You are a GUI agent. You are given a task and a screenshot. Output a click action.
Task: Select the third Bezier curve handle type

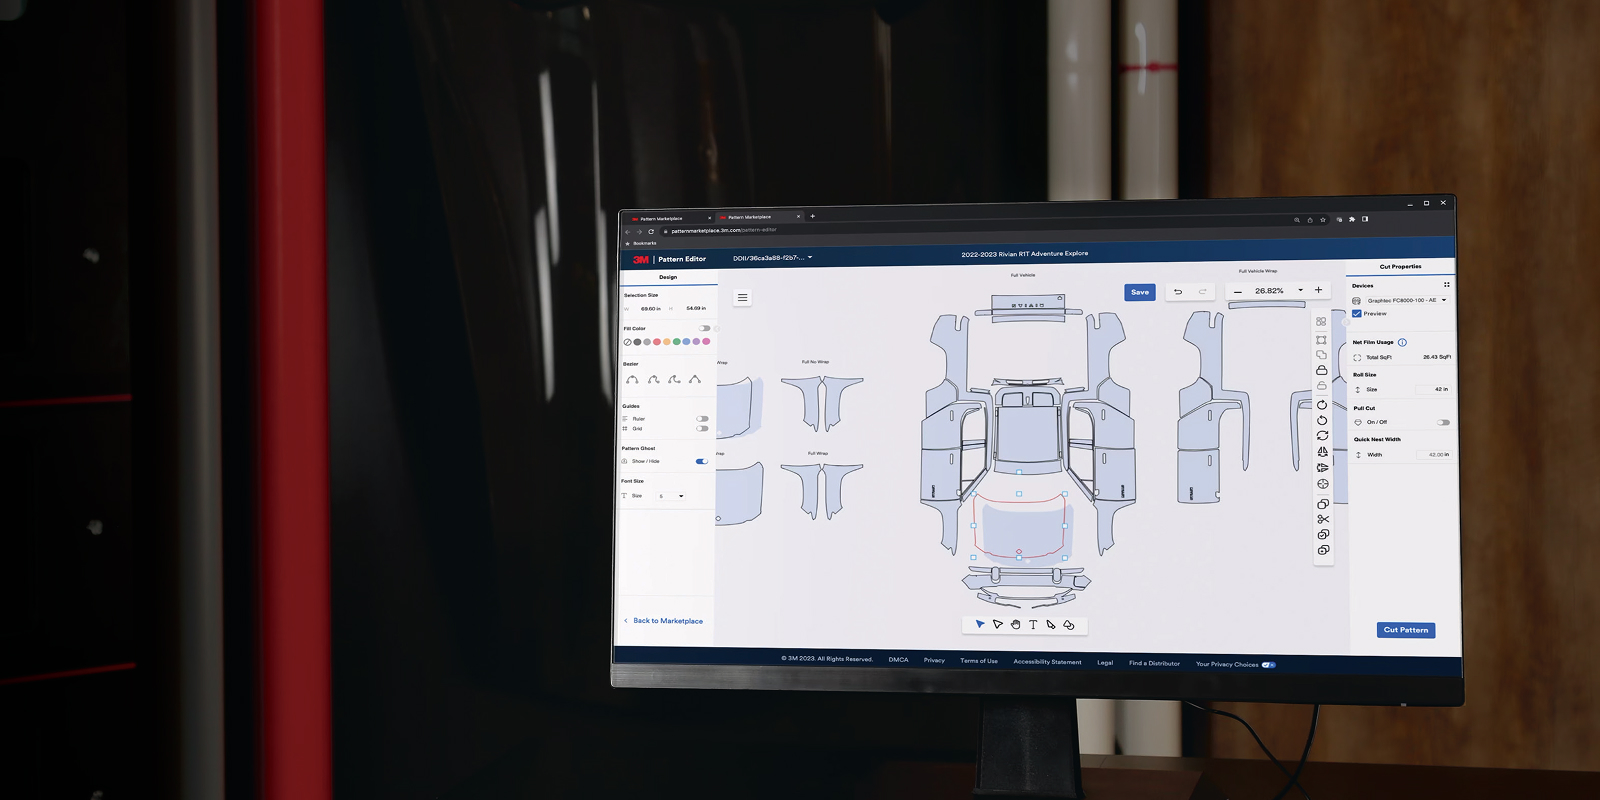674,379
